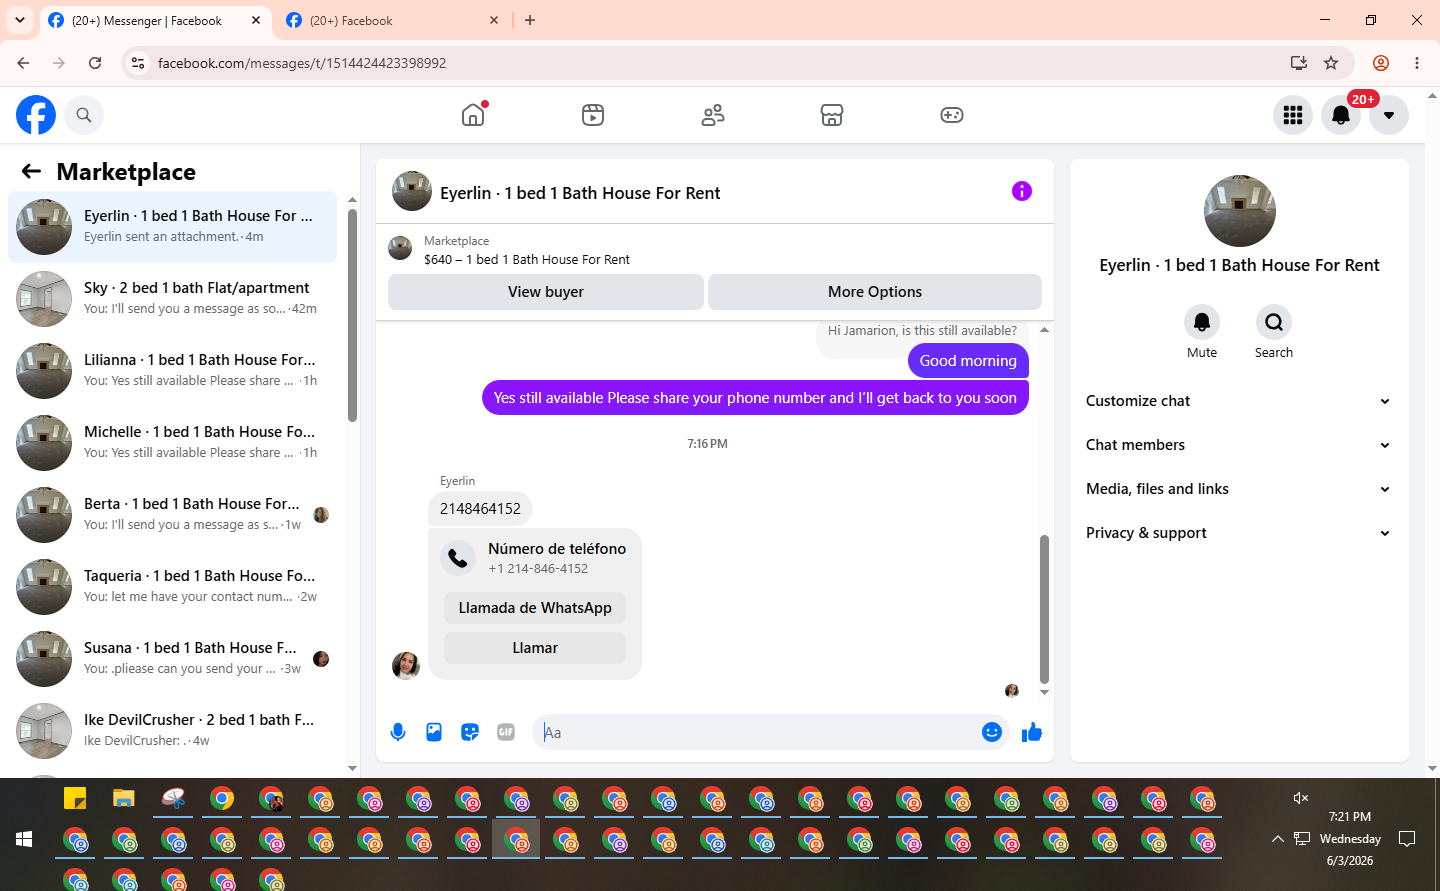Open Chrome profile icon

click(x=1381, y=63)
